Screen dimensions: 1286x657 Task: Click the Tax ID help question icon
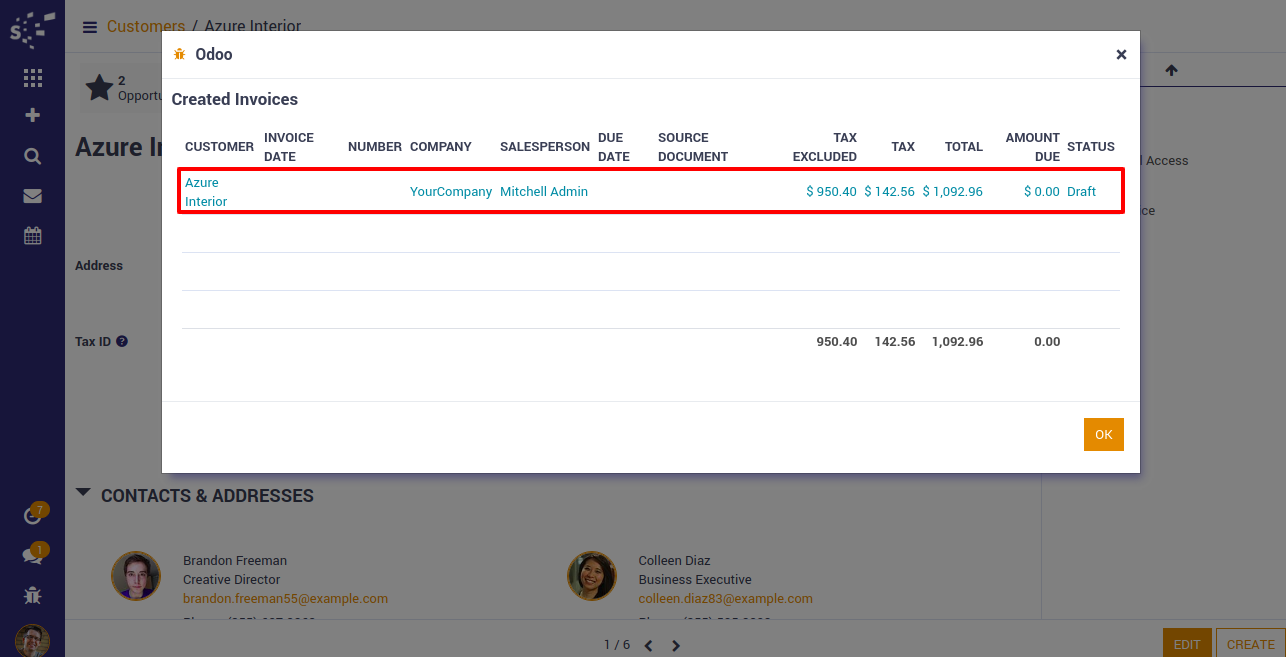point(122,341)
